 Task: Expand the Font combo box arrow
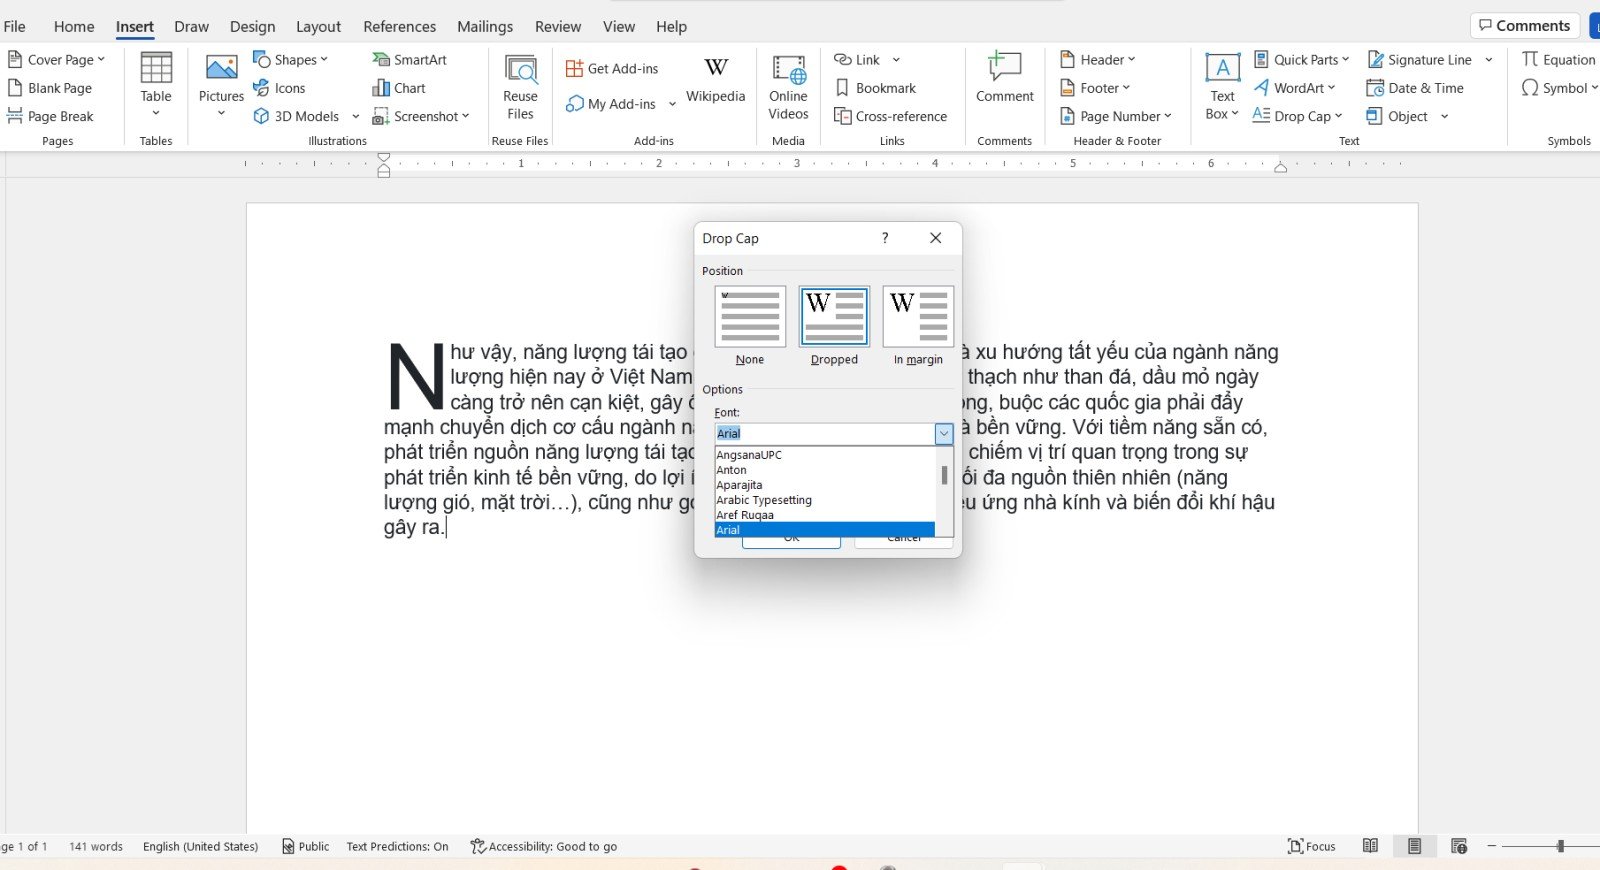click(x=943, y=434)
